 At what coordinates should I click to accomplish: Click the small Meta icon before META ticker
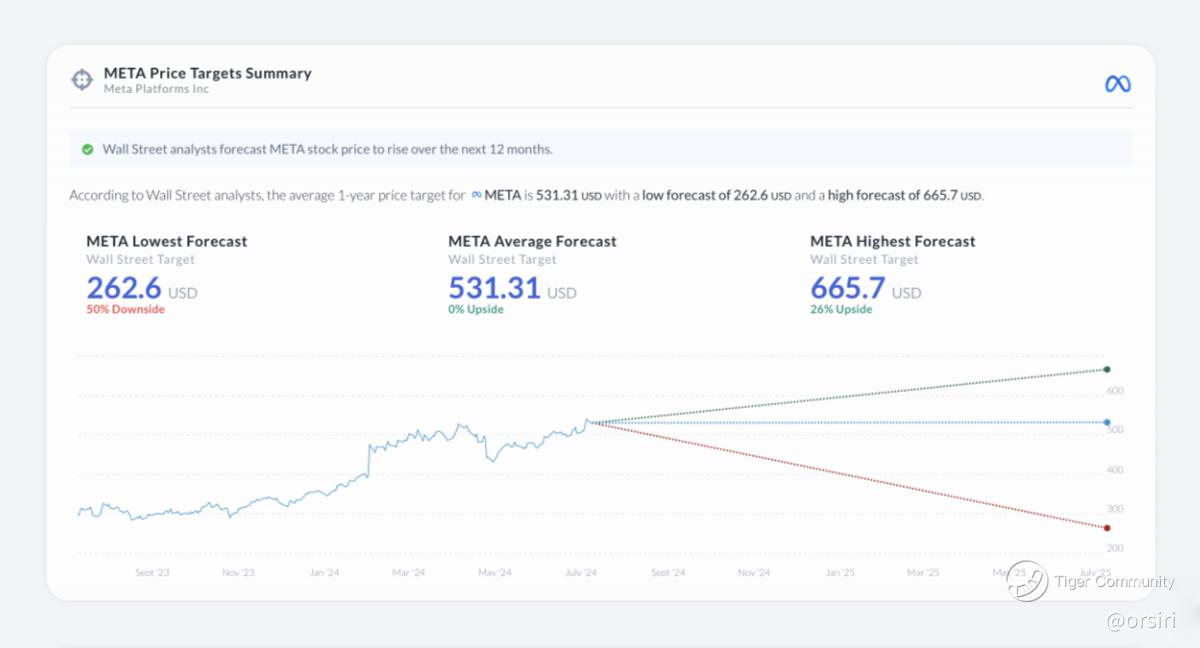point(476,195)
